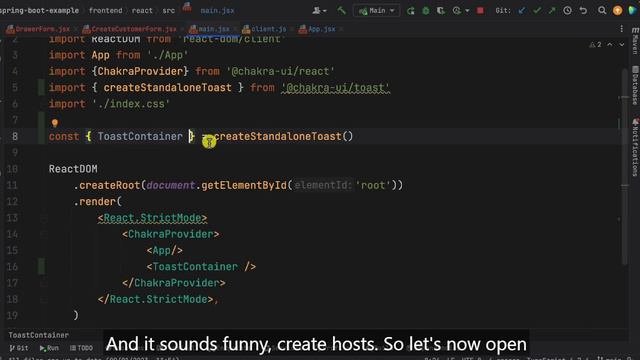The width and height of the screenshot is (640, 360).
Task: Collapse the ChakraProvider fold marker on line 14
Action: click(44, 234)
